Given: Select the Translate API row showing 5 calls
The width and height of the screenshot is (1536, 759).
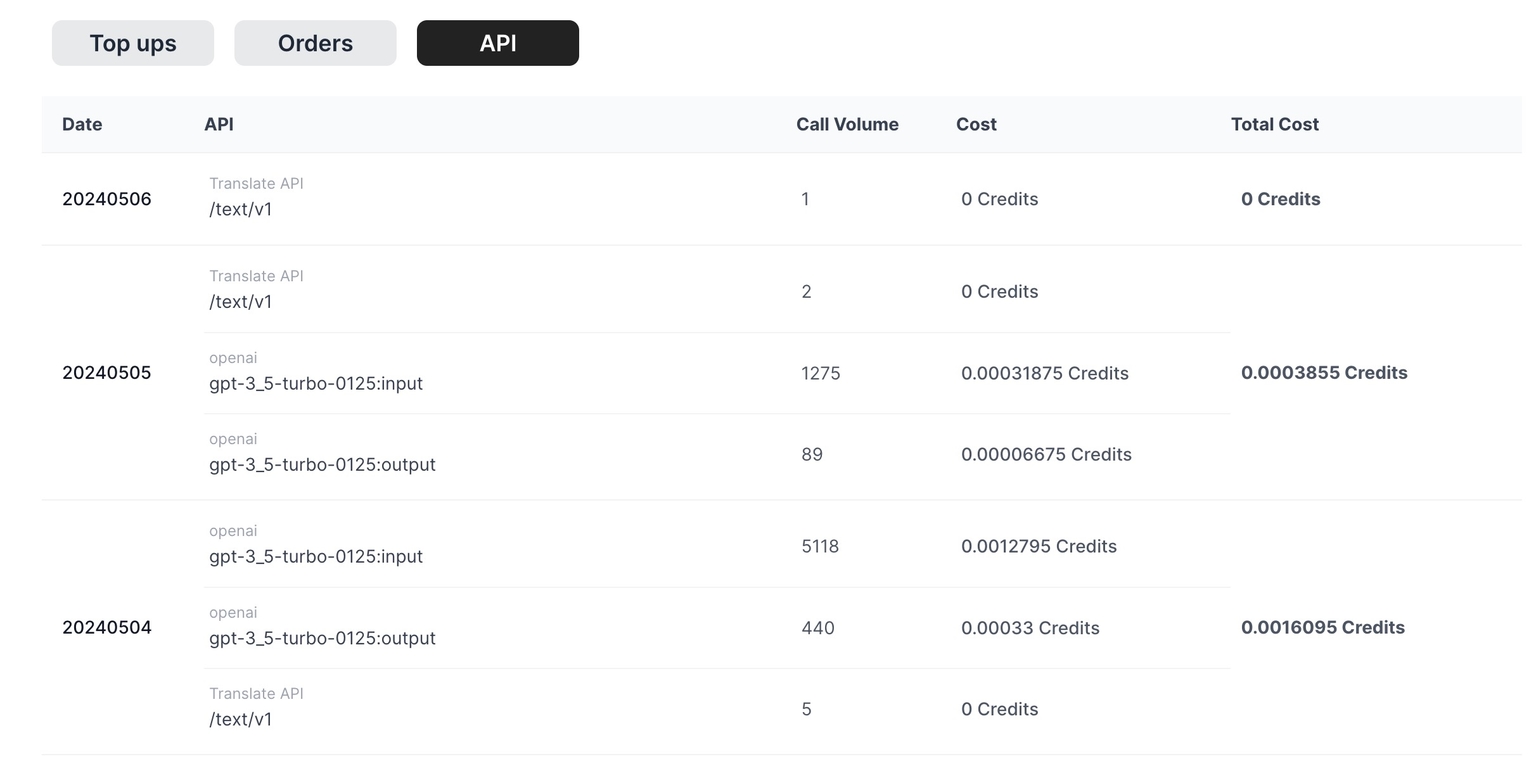Looking at the screenshot, I should tap(400, 707).
